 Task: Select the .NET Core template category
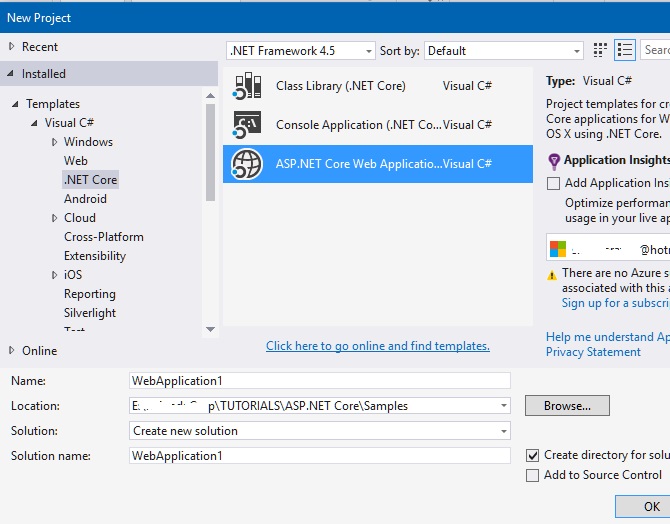pos(91,180)
